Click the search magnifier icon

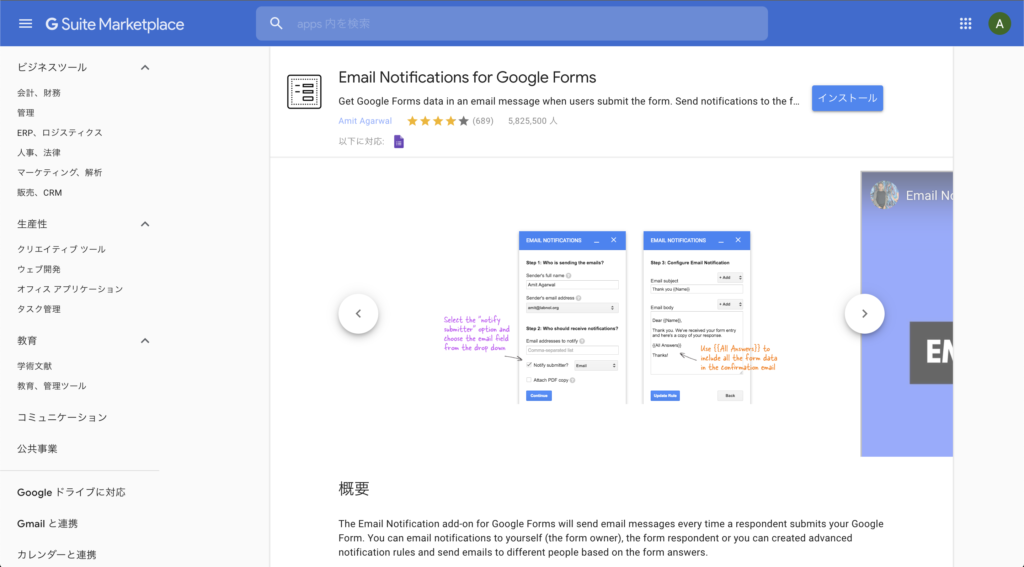(276, 24)
